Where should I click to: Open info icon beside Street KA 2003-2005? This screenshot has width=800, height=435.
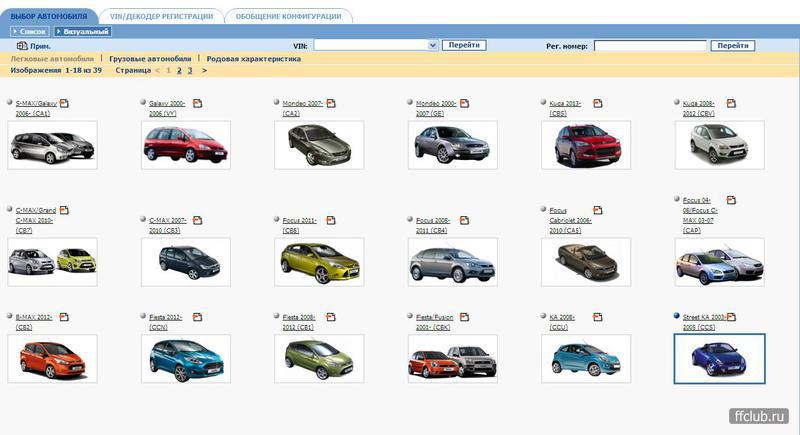coord(731,317)
